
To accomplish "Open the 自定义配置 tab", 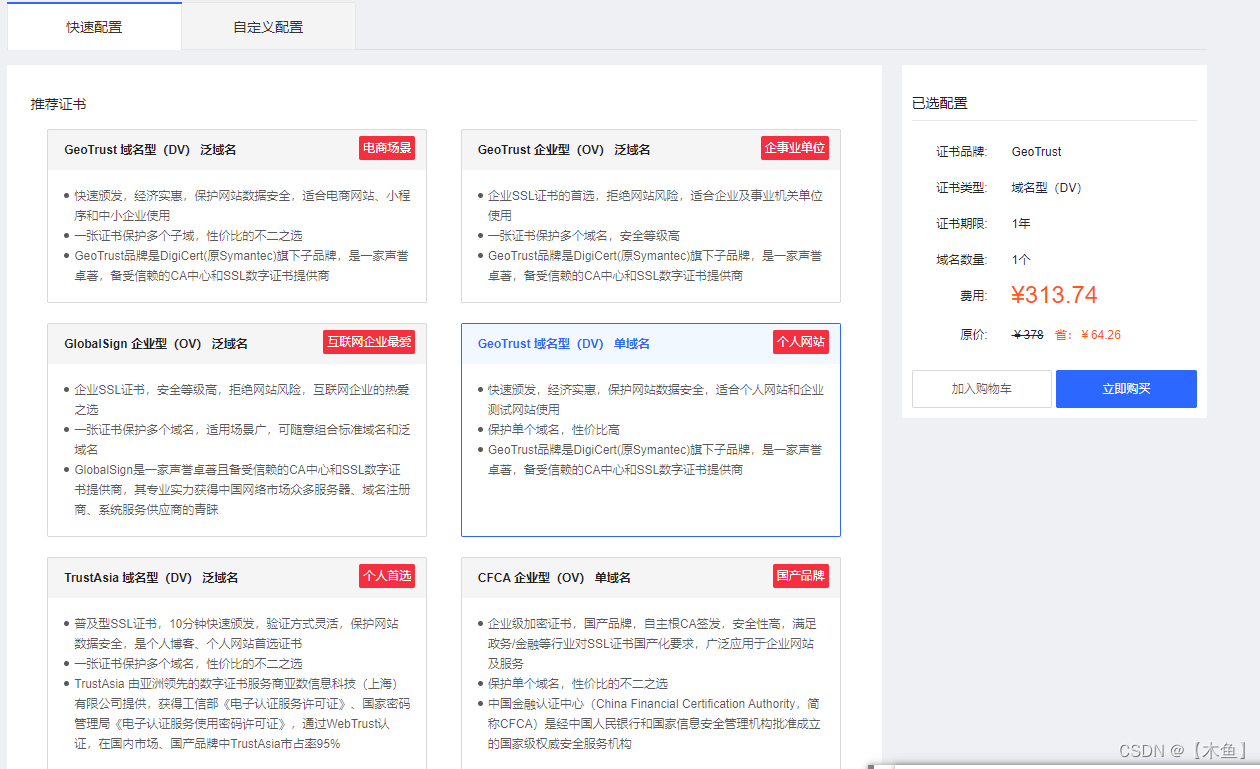I will [268, 27].
